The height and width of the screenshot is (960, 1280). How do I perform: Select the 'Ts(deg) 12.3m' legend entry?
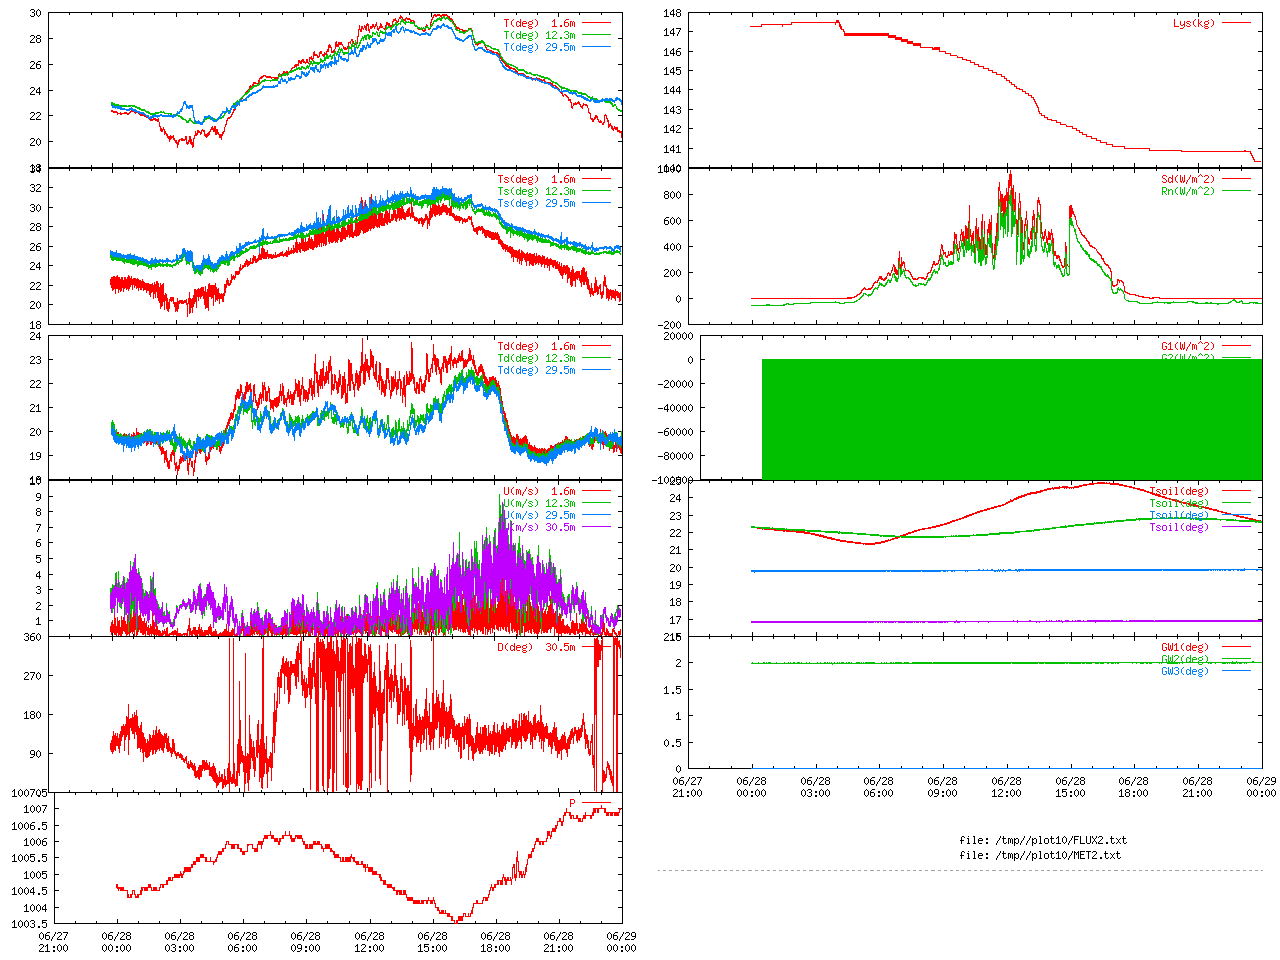point(537,192)
